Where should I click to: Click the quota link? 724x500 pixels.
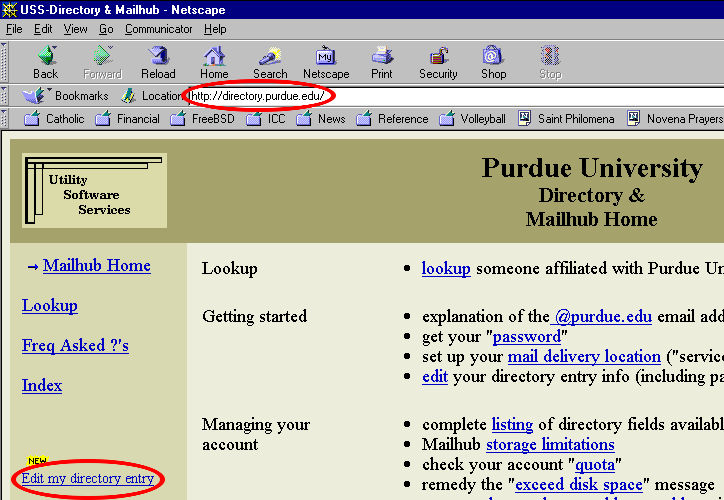(x=595, y=464)
